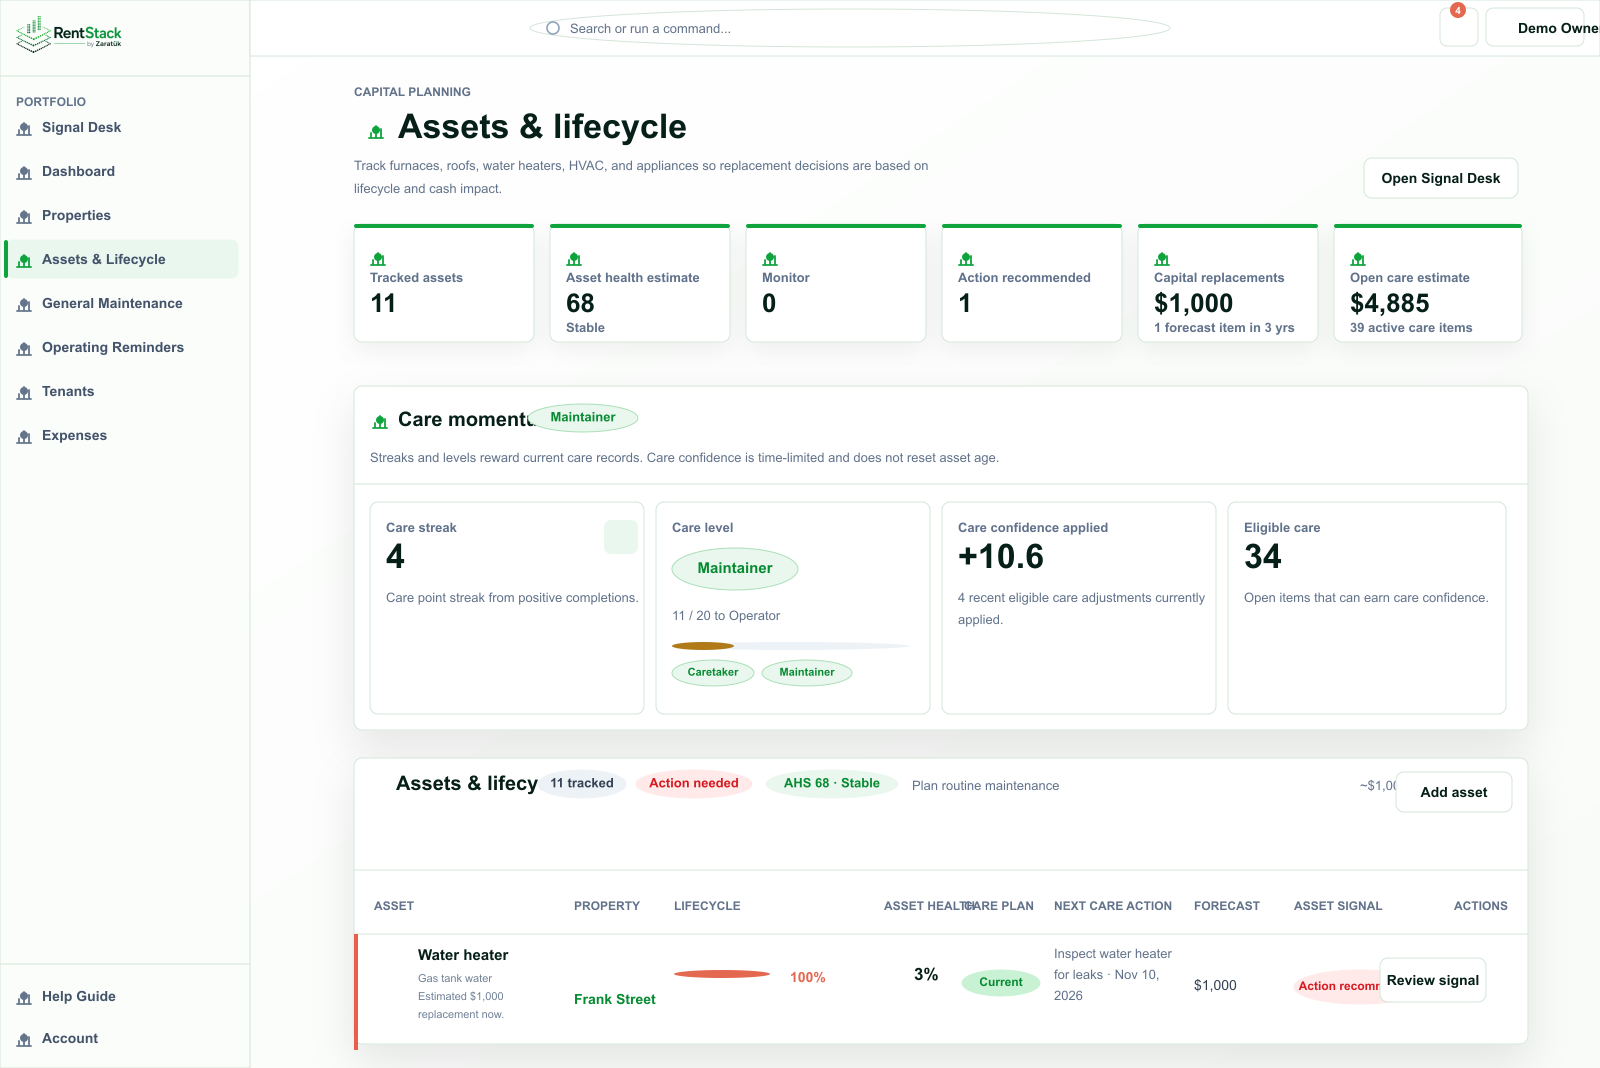Click the Monitor card icon
1600x1068 pixels.
(770, 259)
